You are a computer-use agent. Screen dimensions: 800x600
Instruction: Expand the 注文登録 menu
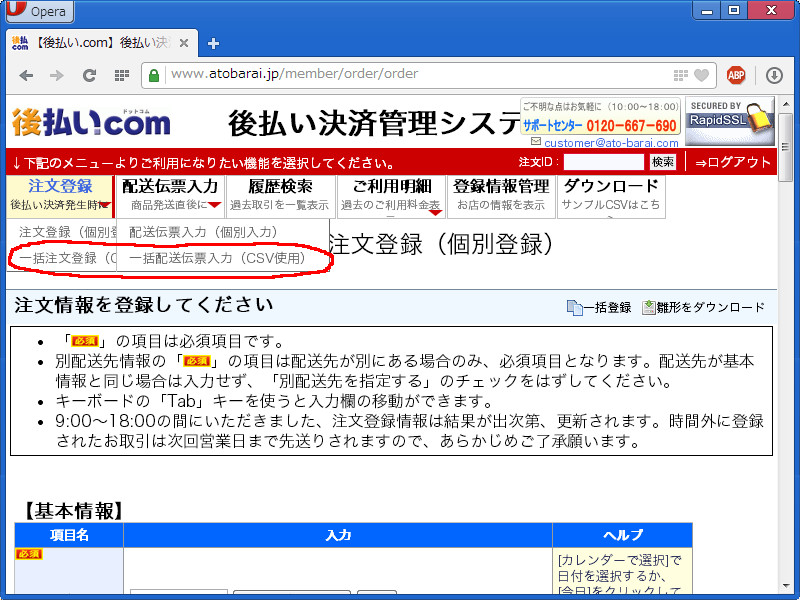point(59,195)
